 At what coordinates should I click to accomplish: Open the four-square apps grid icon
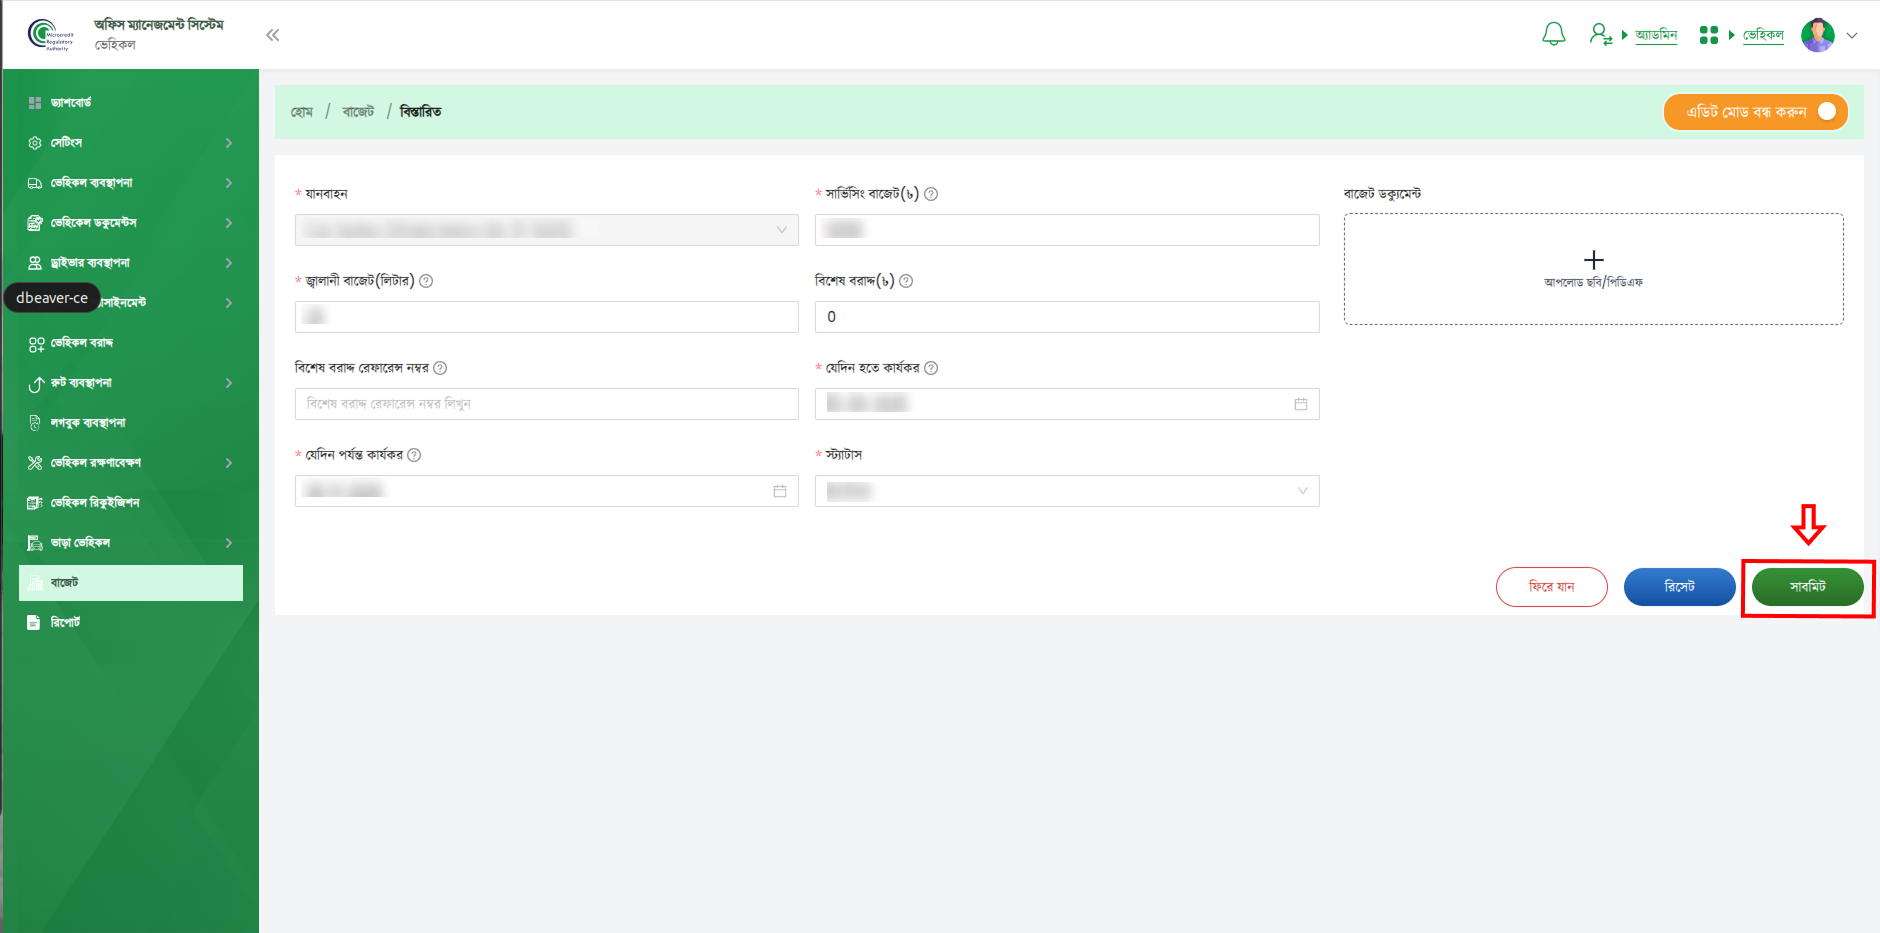1708,35
